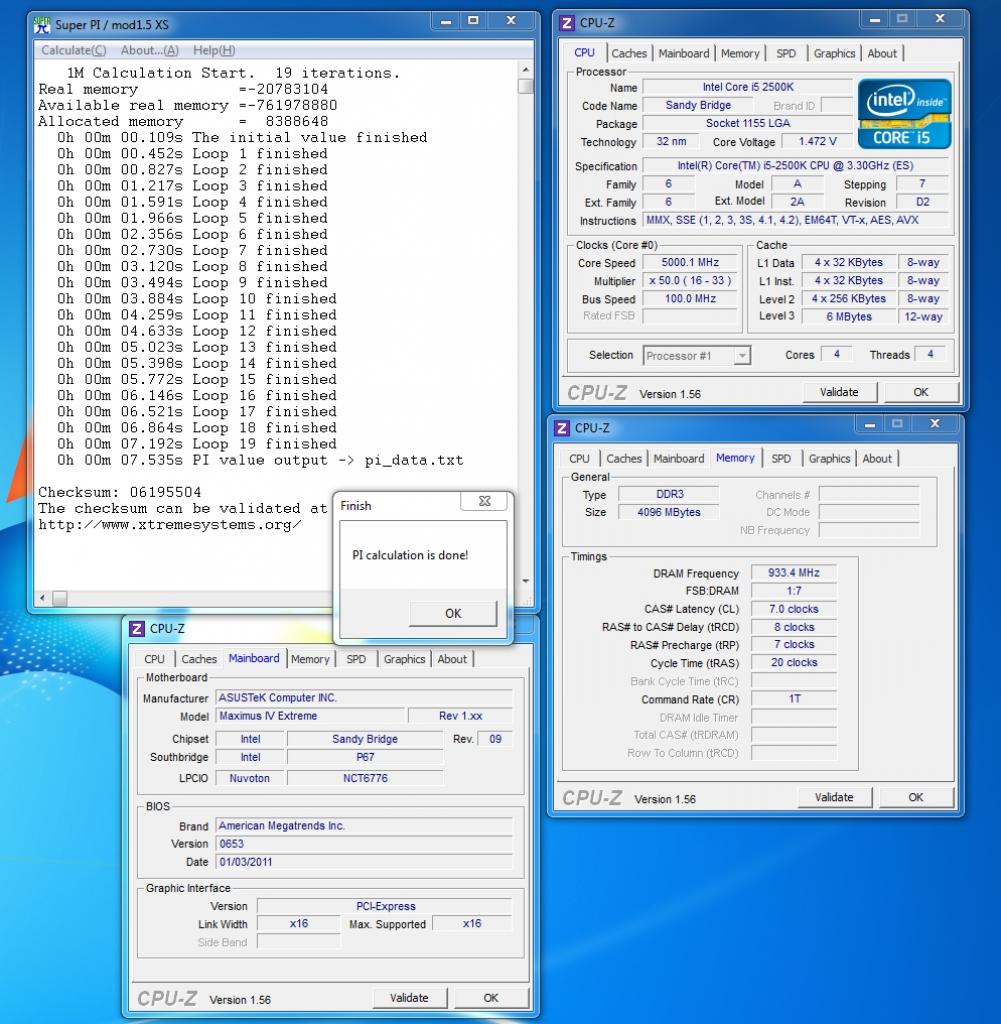Image resolution: width=1001 pixels, height=1024 pixels.
Task: Click the Super PI vertical scrollbar up arrow
Action: [x=526, y=69]
